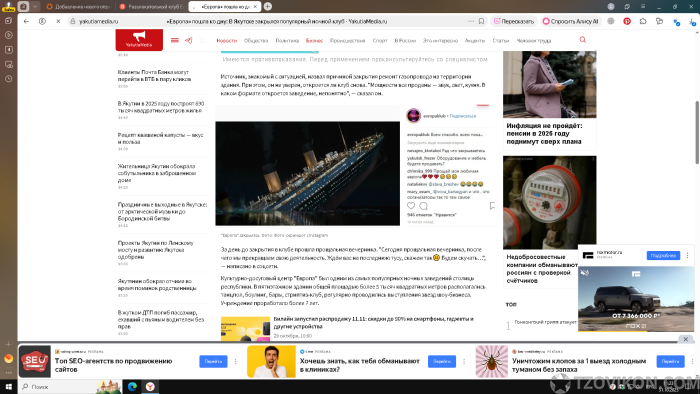Open the three-dots menu in the address bar
700x394 pixels.
[471, 21]
